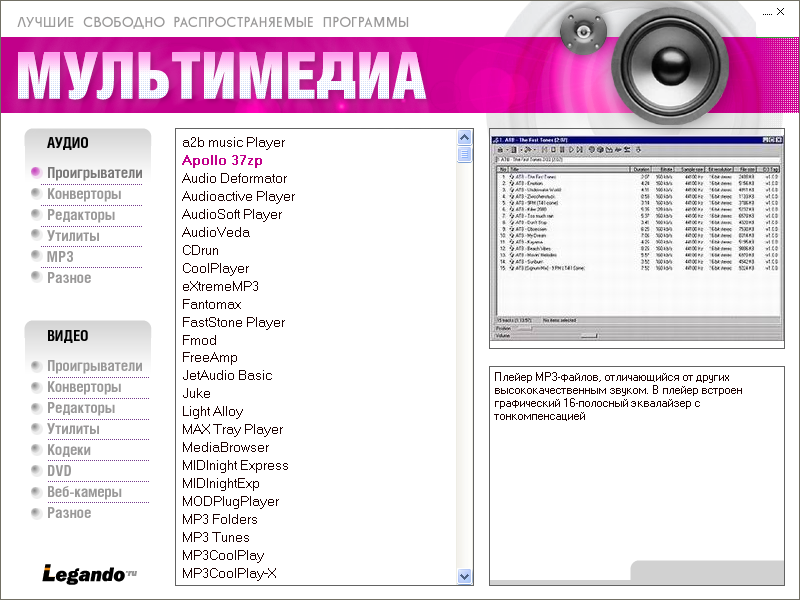The image size is (800, 600).
Task: Select the MP3 category in АУДИО
Action: (x=60, y=257)
